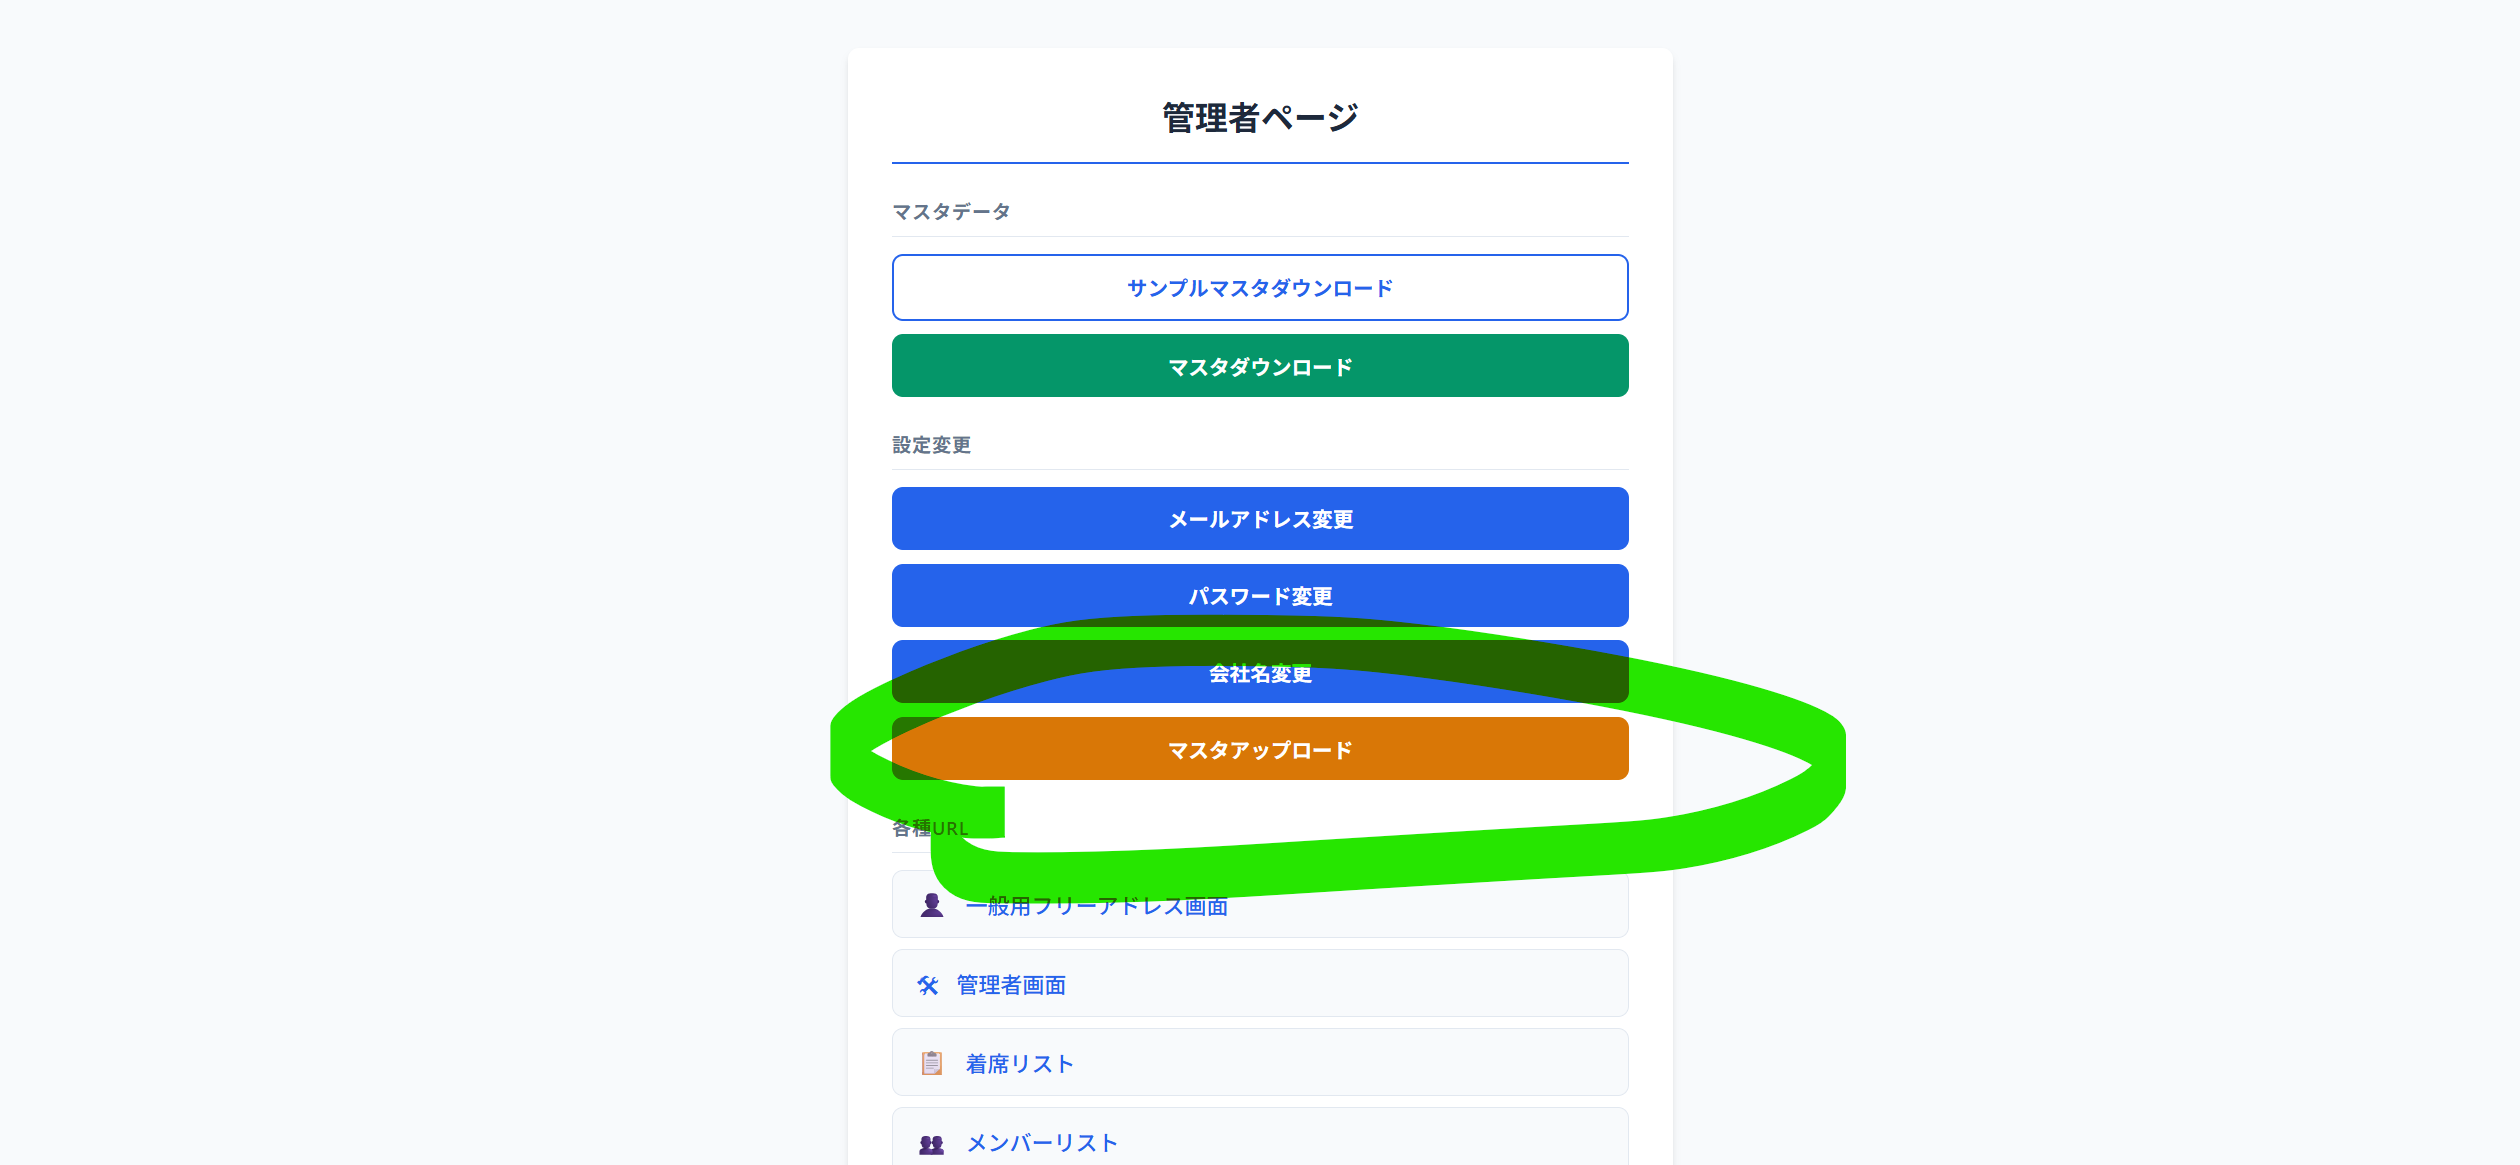Click the 着席リスト list row
2520x1165 pixels.
1259,1063
